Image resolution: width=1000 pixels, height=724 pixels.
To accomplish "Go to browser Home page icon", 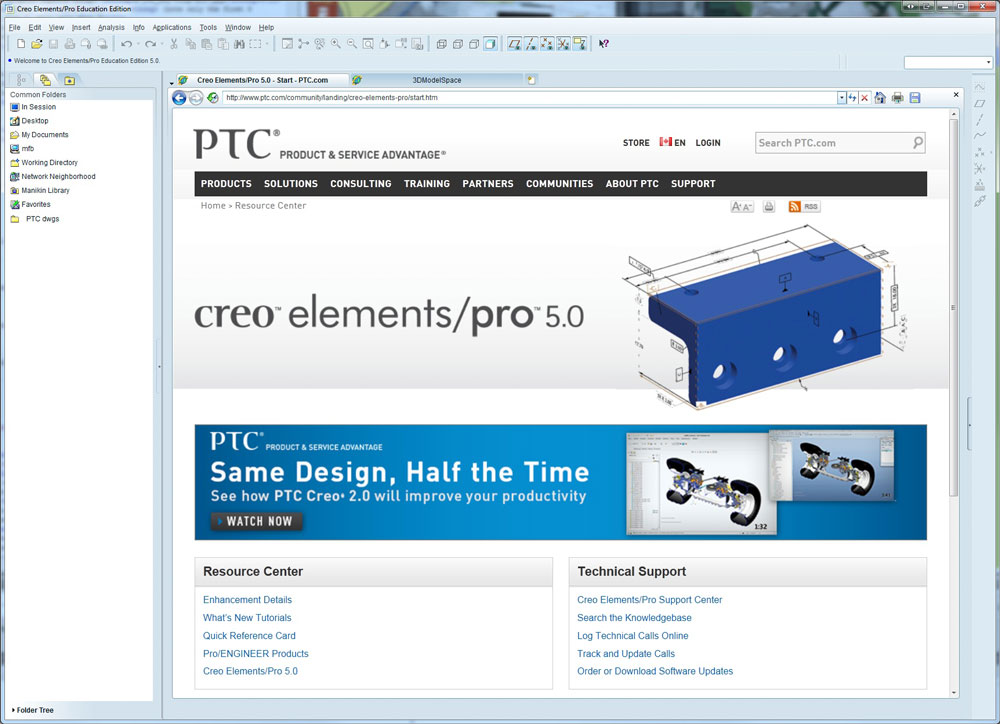I will (x=880, y=98).
